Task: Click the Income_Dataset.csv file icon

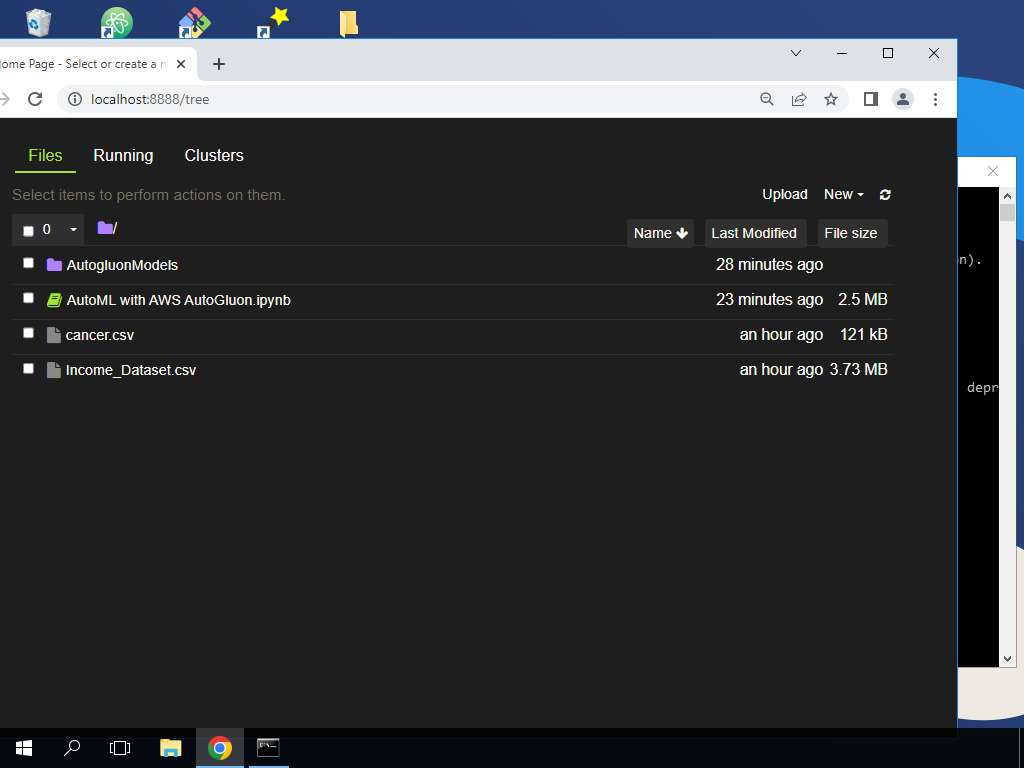Action: pos(54,370)
